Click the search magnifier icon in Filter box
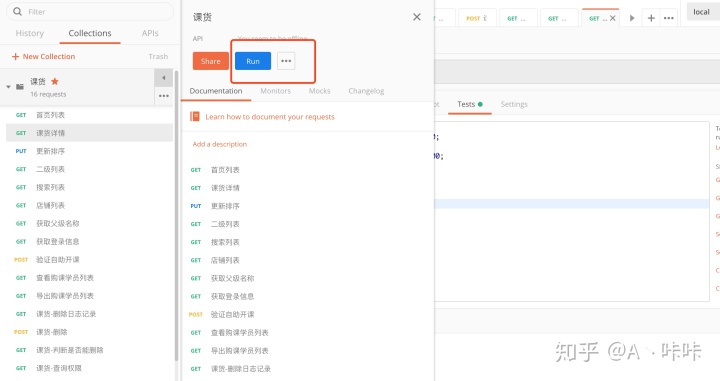720x381 pixels. pyautogui.click(x=17, y=11)
